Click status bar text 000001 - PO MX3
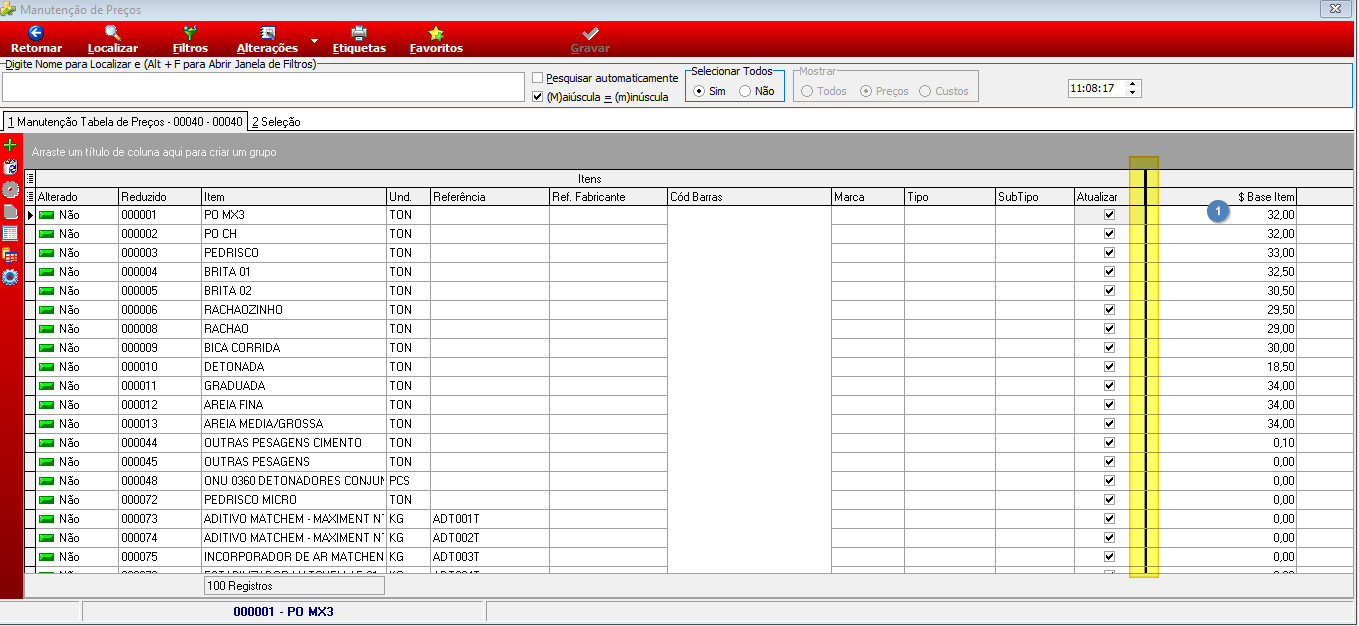1359x626 pixels. coord(283,611)
